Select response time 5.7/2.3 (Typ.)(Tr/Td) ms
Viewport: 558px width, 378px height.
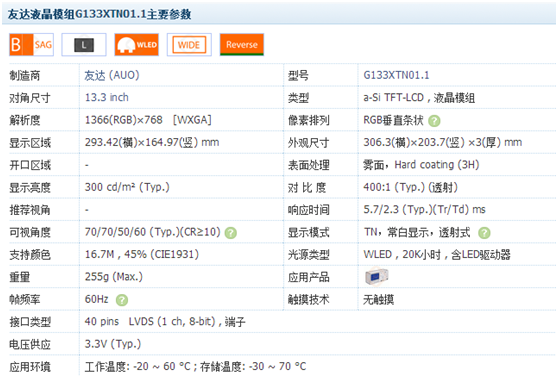[424, 209]
